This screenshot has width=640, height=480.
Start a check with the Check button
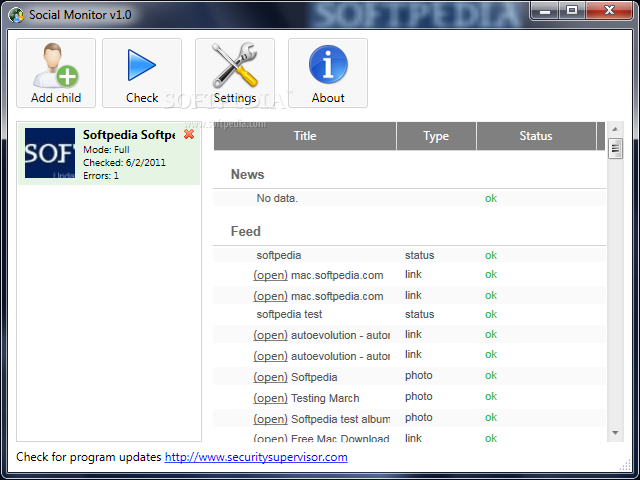tap(142, 73)
